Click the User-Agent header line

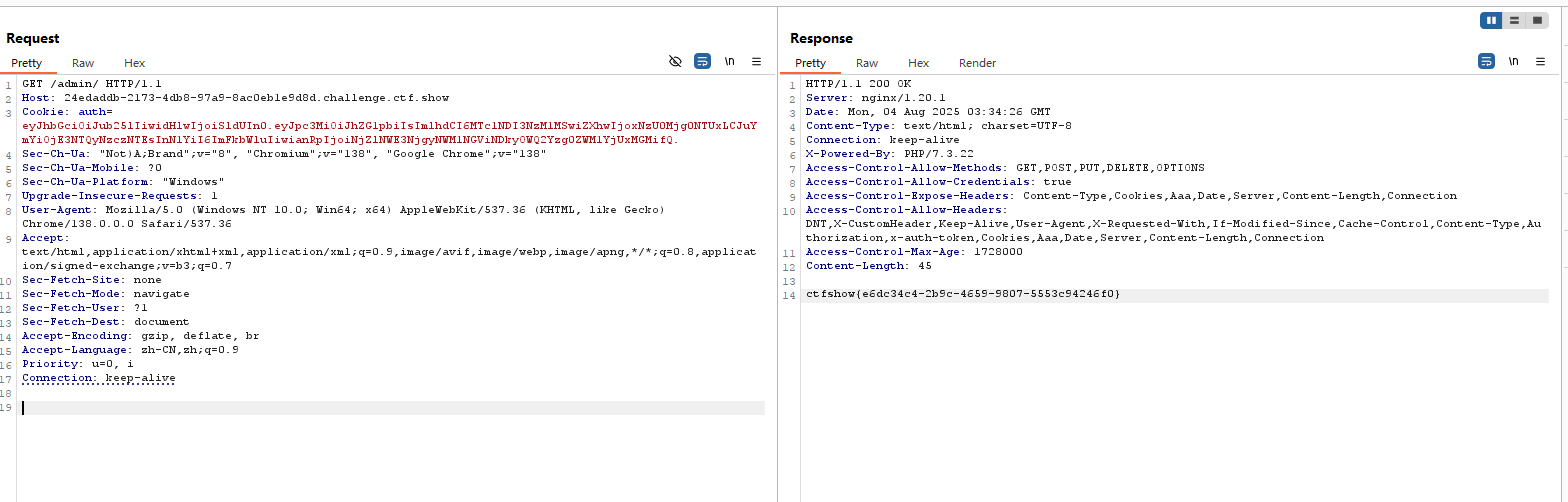(x=343, y=217)
